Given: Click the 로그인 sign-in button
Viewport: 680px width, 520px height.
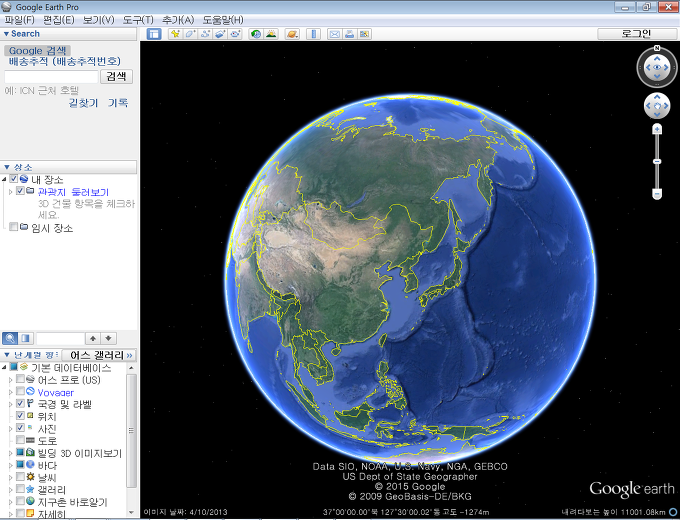Looking at the screenshot, I should [x=636, y=34].
